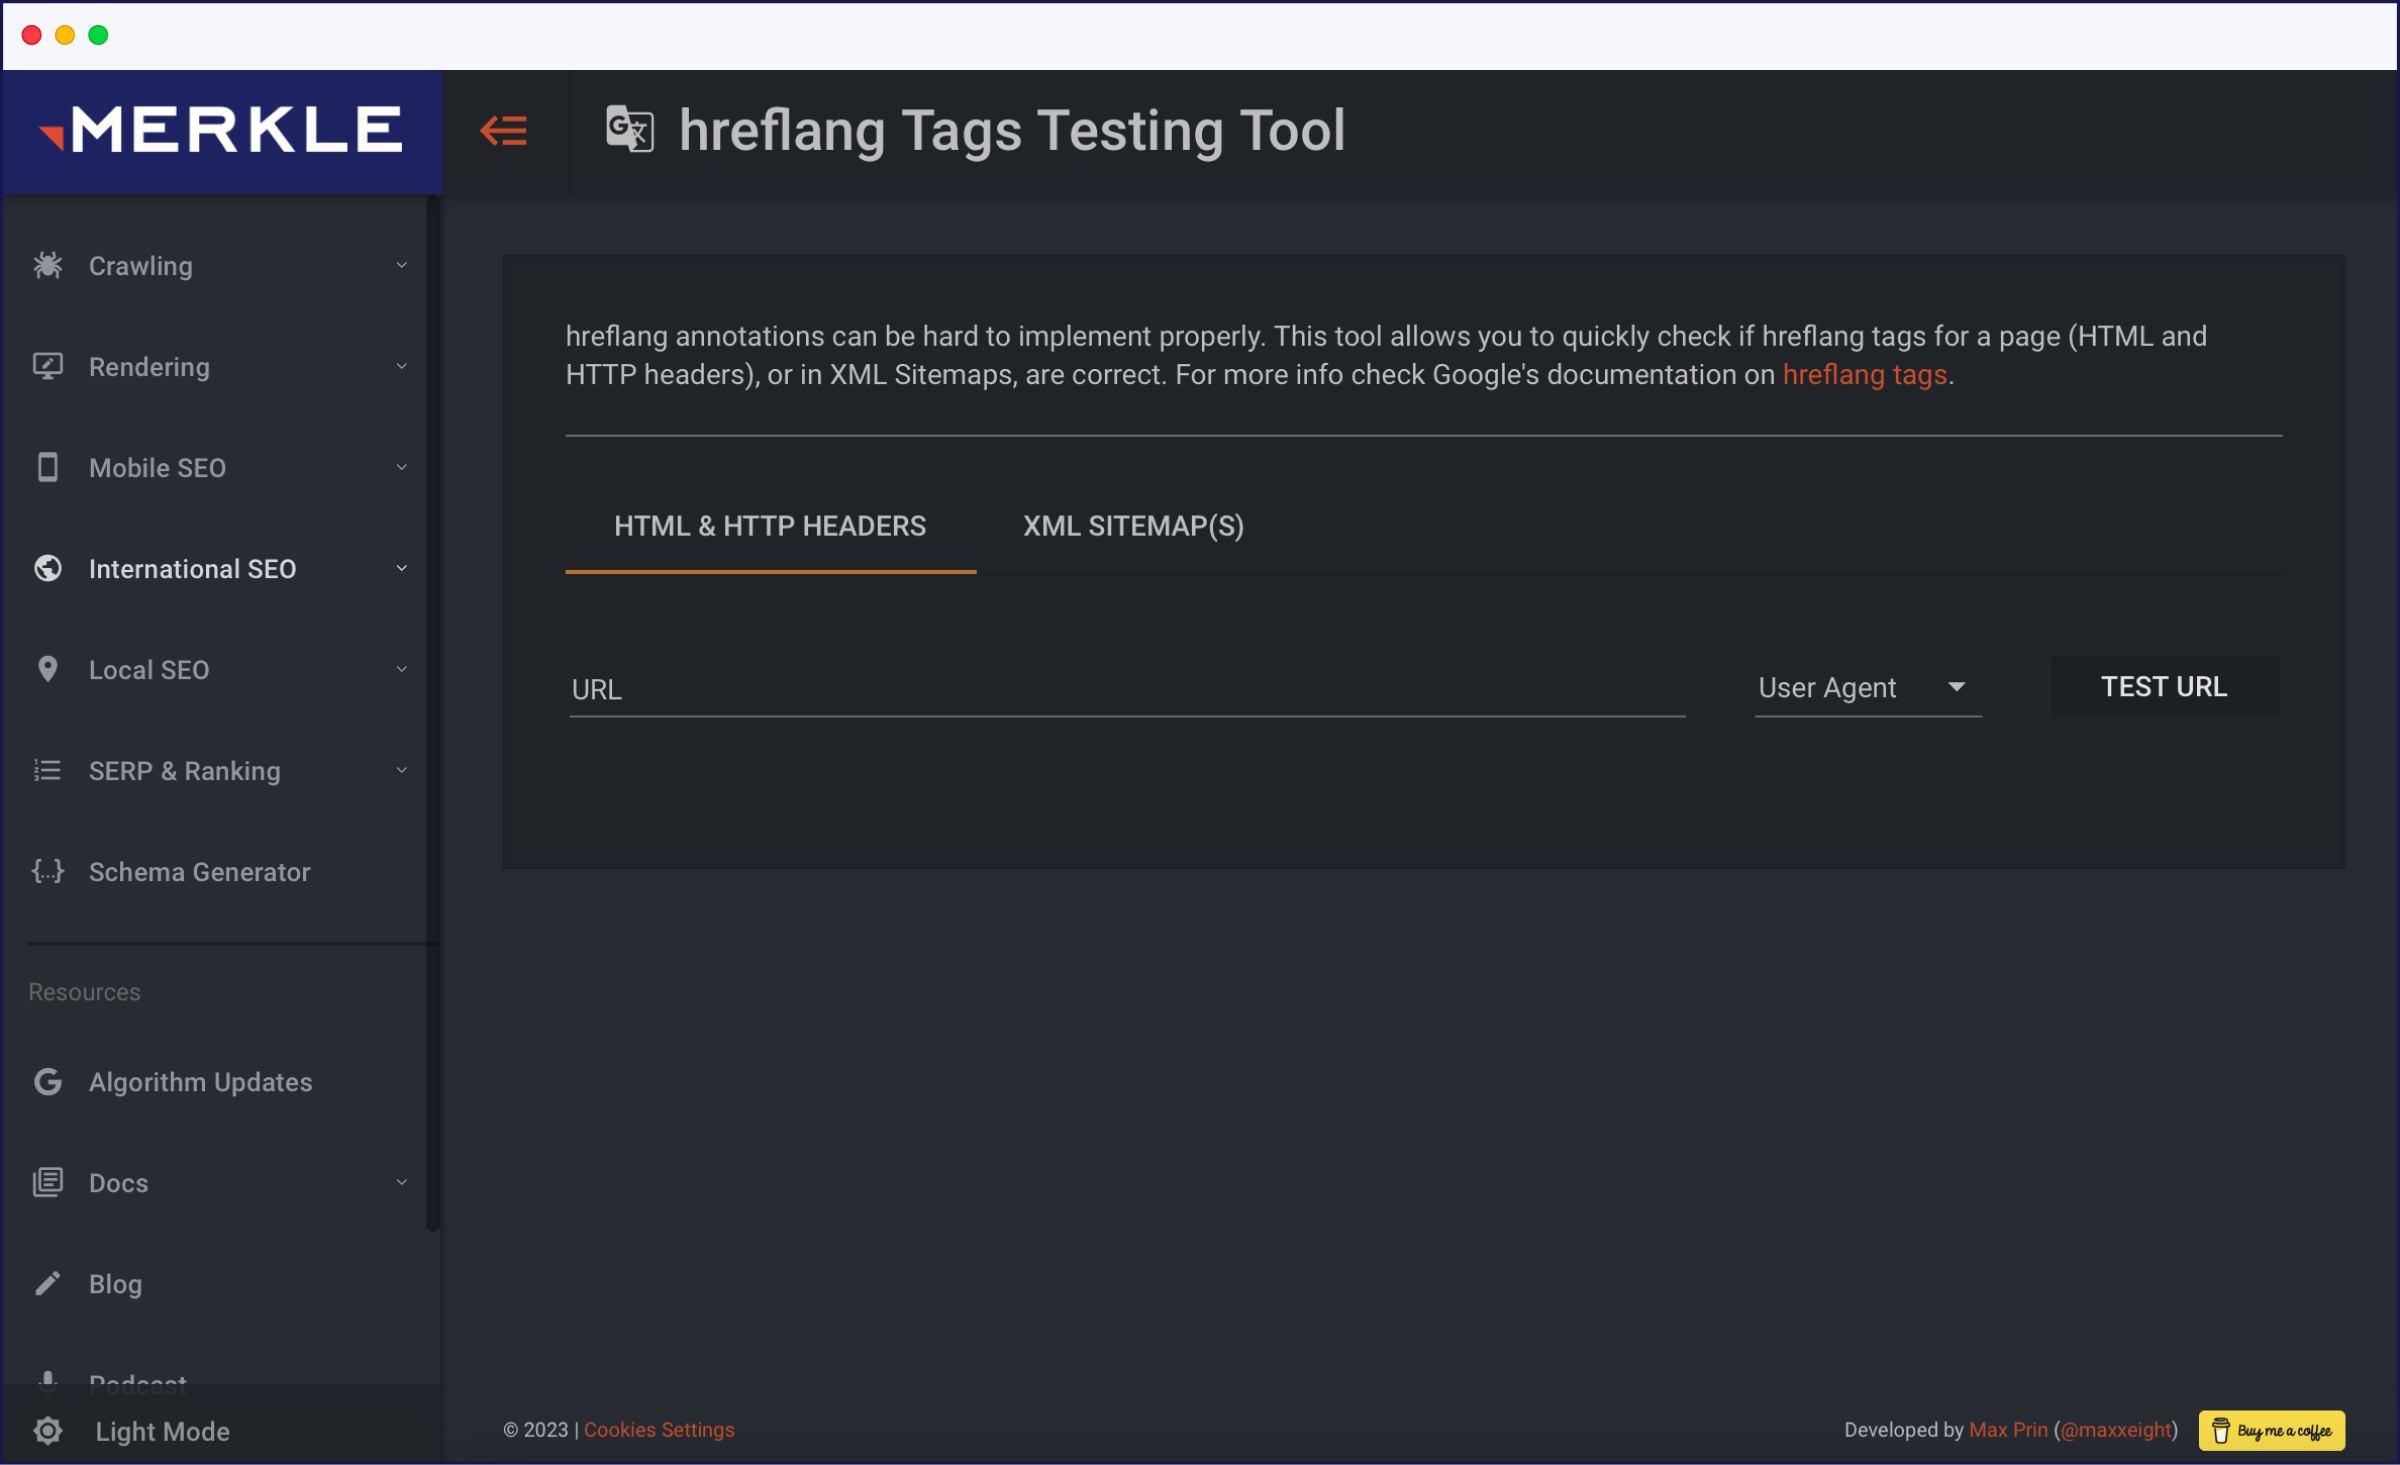Collapse sidebar with orange arrow icon
2400x1465 pixels.
click(x=503, y=131)
